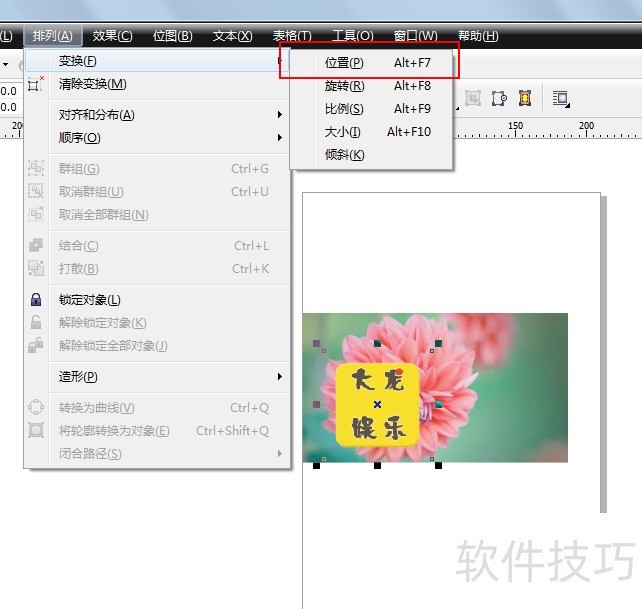This screenshot has height=609, width=642.
Task: Expand the 变换(F) submenu
Action: (156, 61)
